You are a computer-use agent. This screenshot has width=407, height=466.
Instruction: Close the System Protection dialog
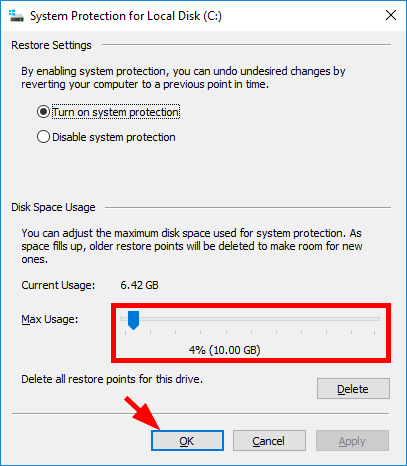tap(391, 15)
